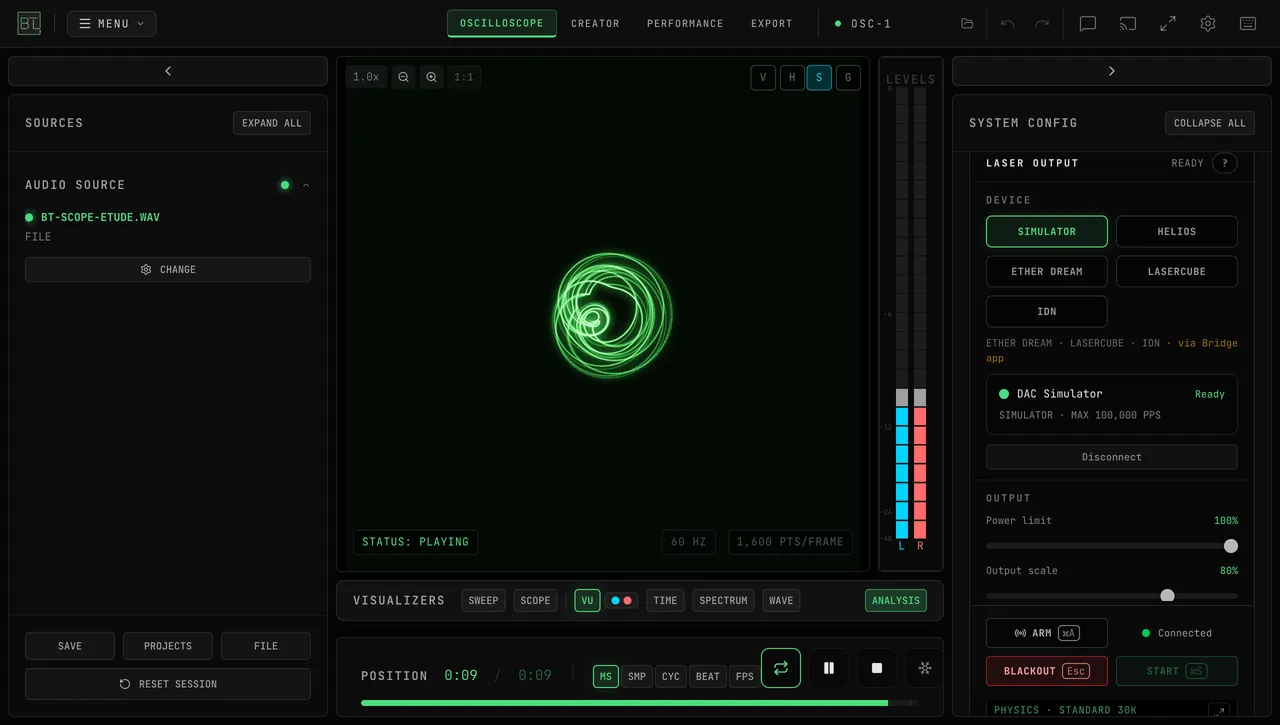Toggle loop playback
Screen dimensions: 1280x725
point(781,668)
